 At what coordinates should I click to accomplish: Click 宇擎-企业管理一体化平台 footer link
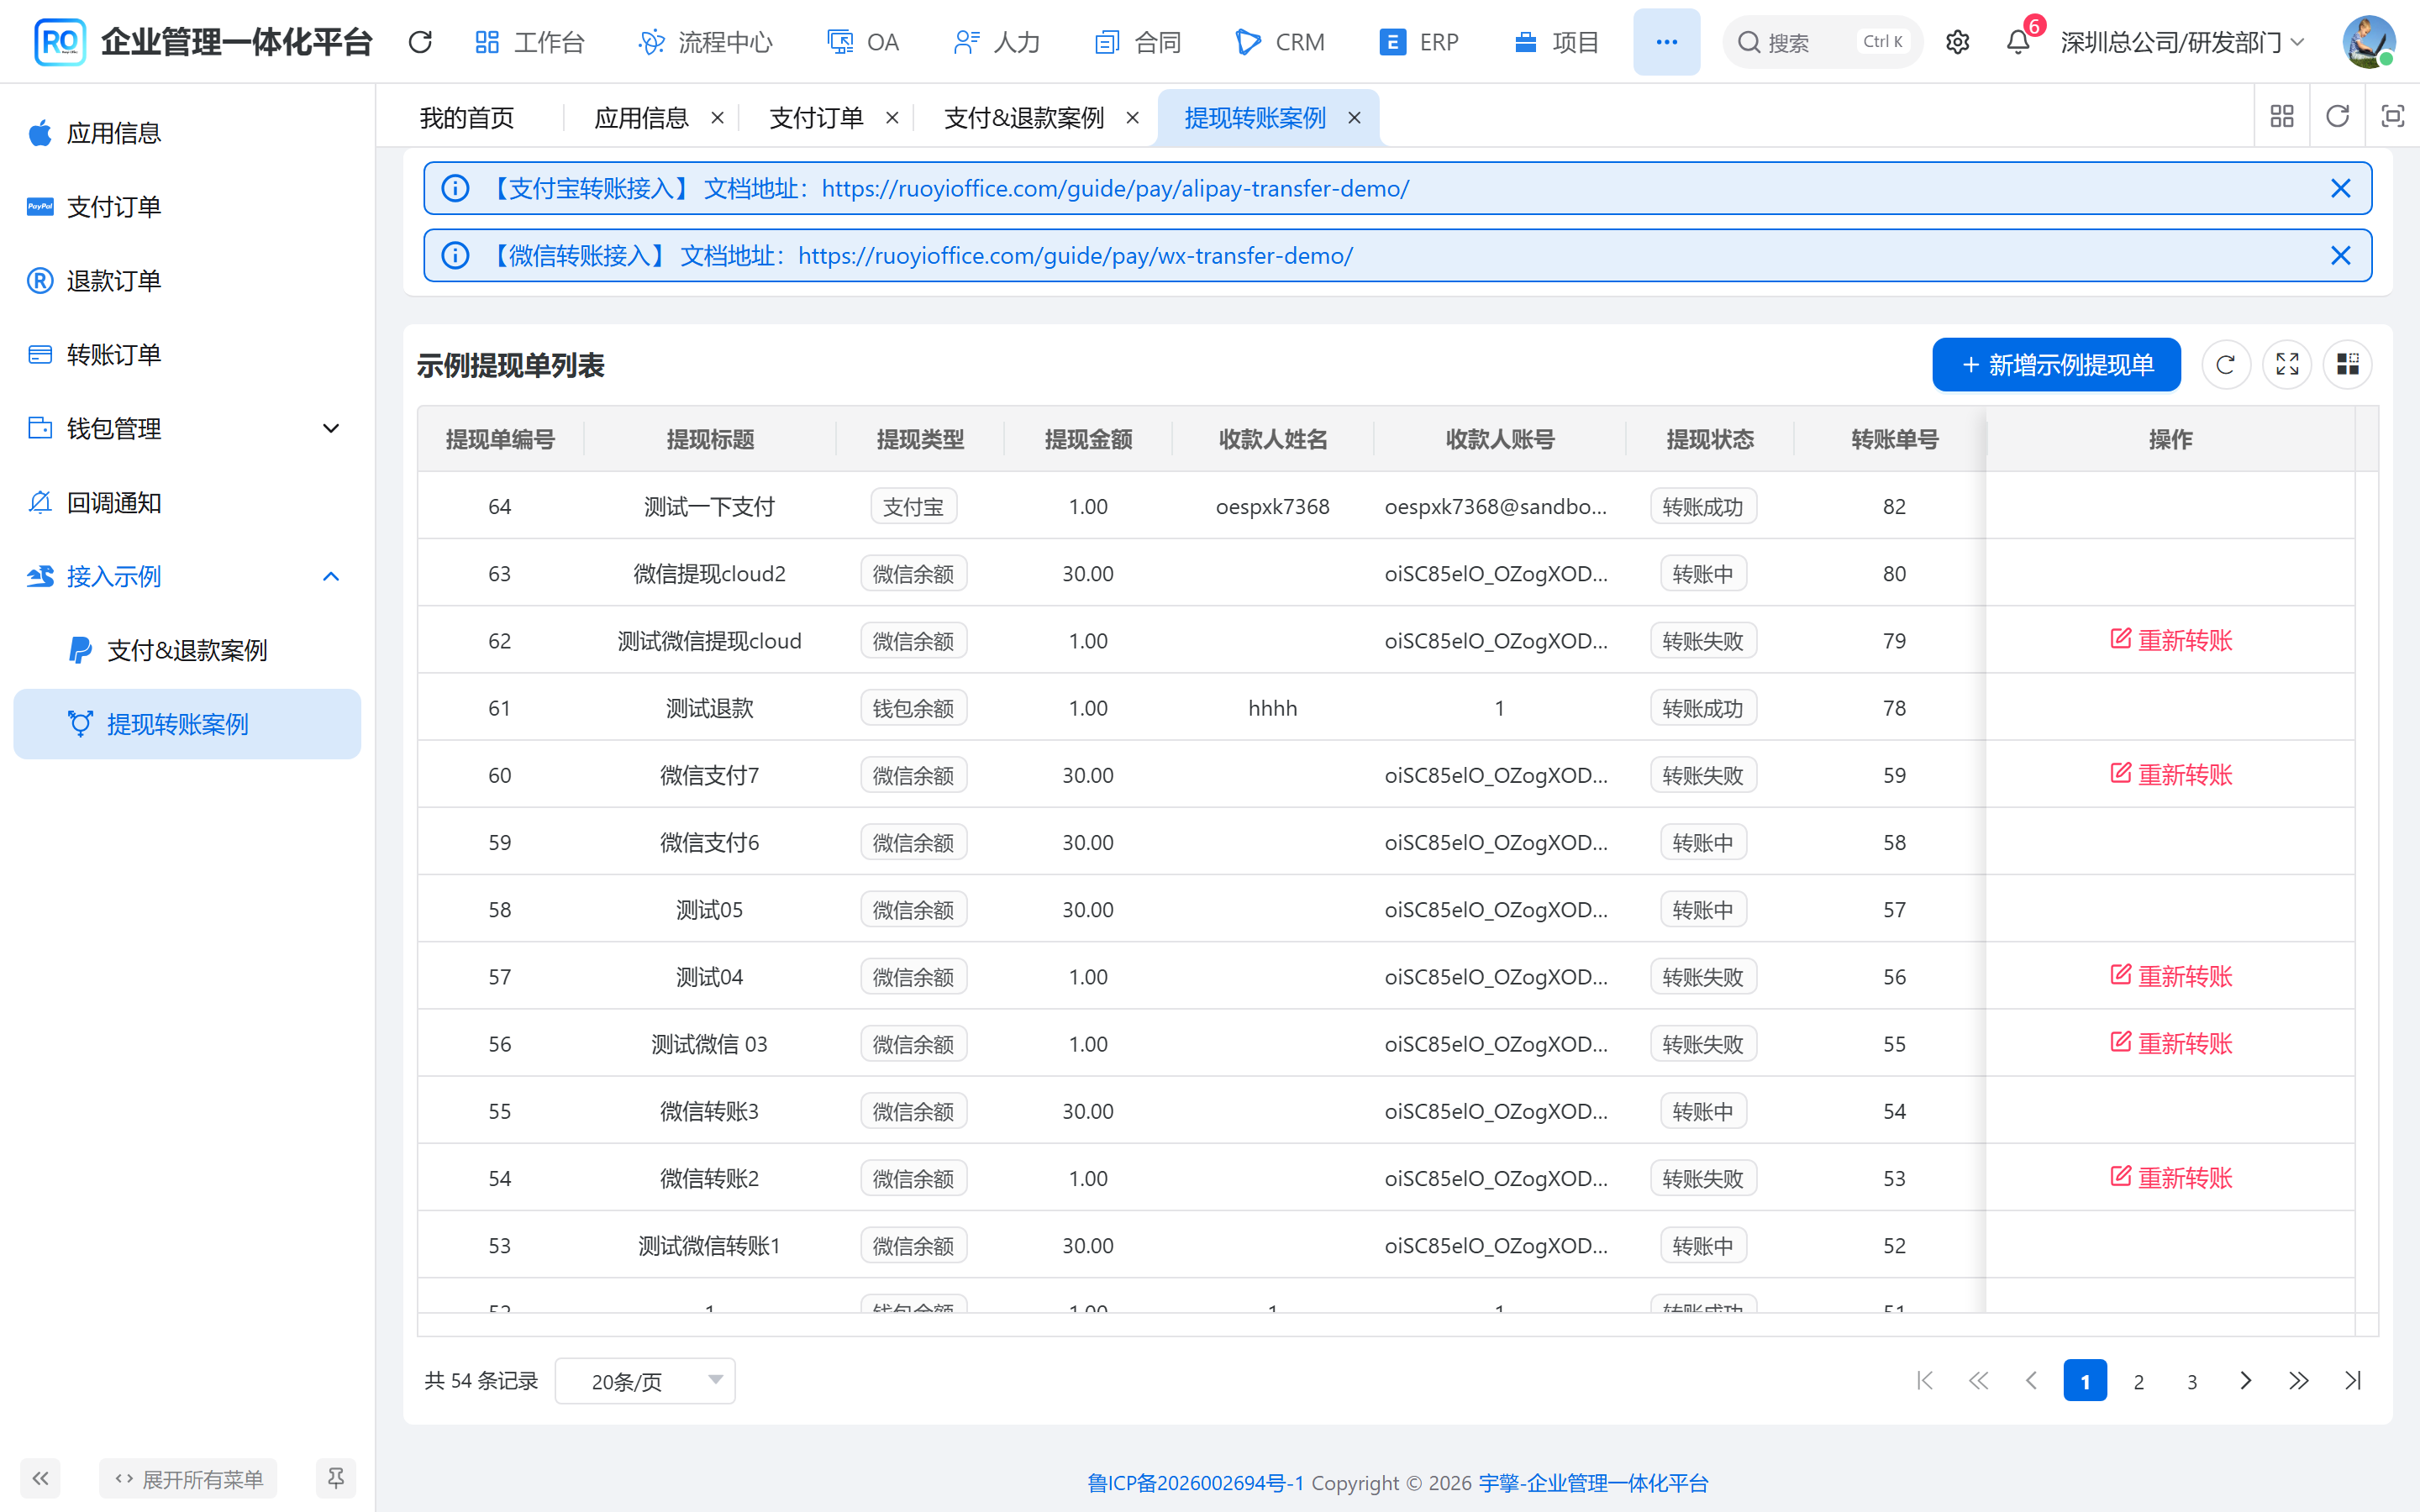(1593, 1482)
